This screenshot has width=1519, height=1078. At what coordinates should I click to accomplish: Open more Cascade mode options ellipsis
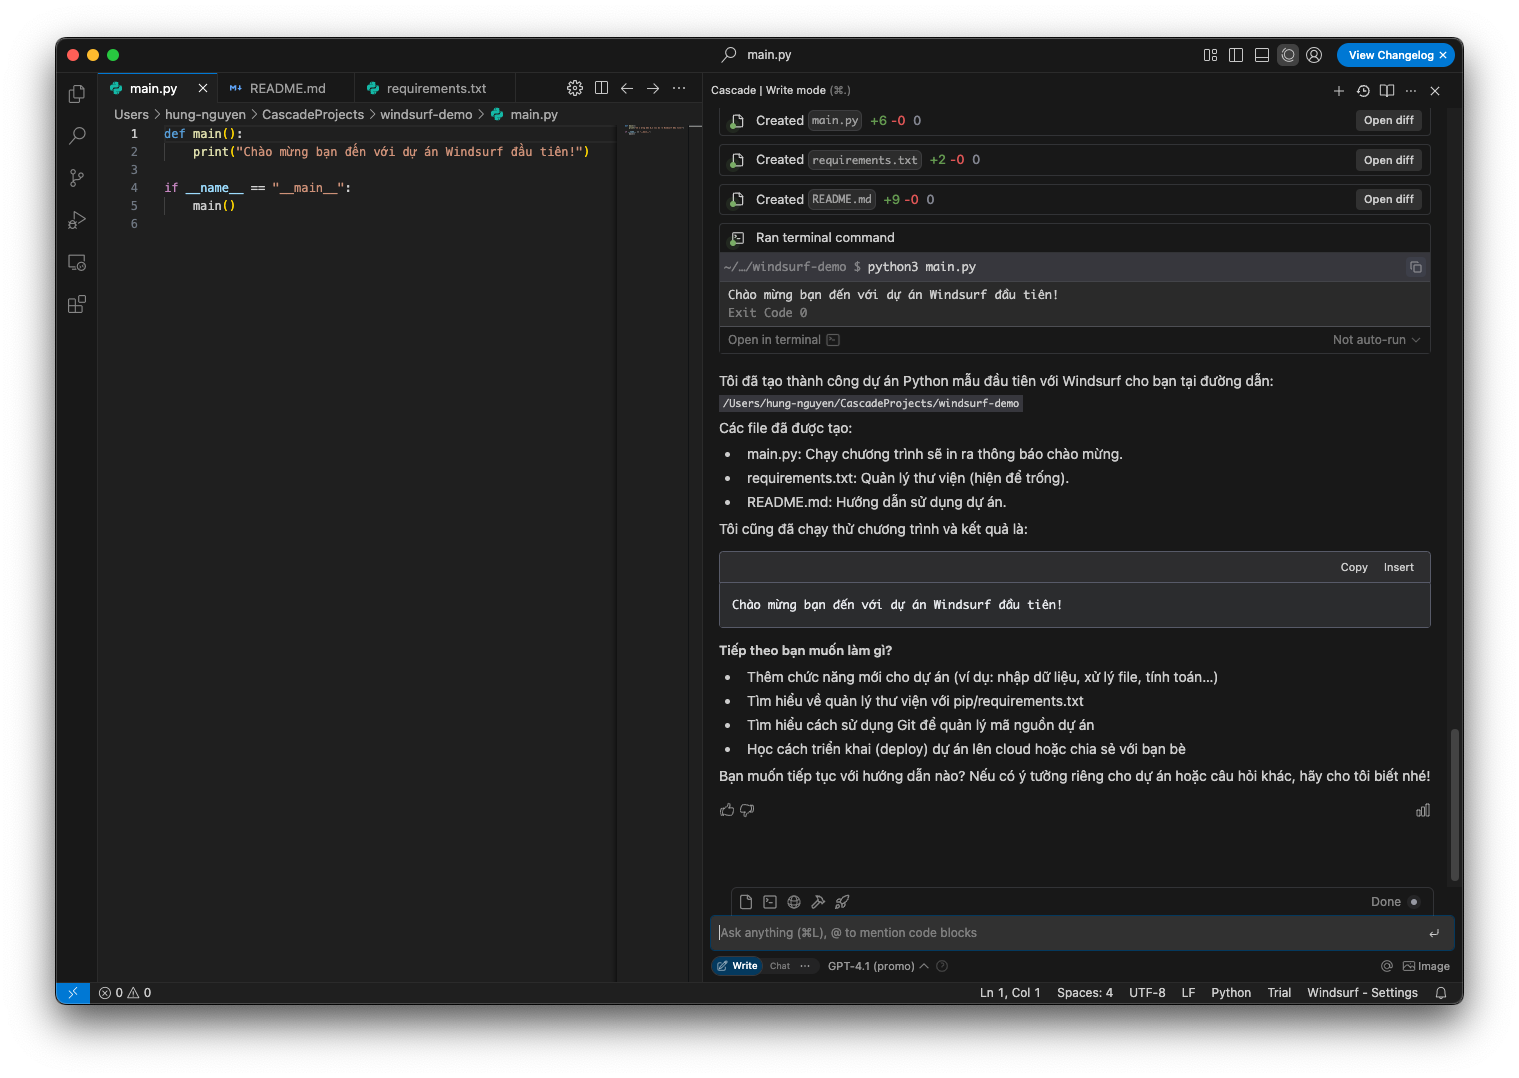[x=805, y=966]
